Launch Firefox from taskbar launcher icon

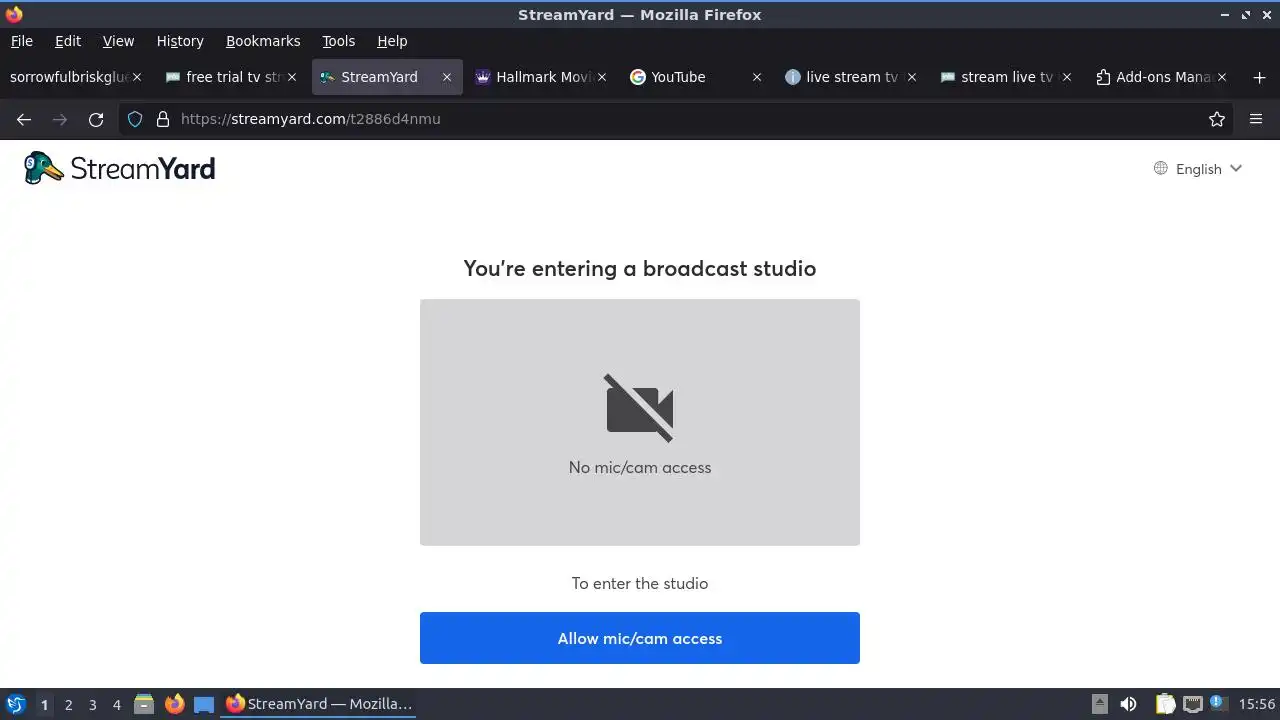174,704
